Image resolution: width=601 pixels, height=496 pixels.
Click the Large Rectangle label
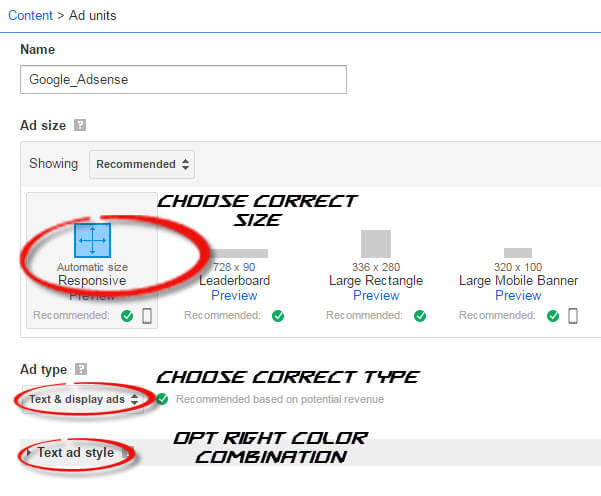(x=376, y=281)
